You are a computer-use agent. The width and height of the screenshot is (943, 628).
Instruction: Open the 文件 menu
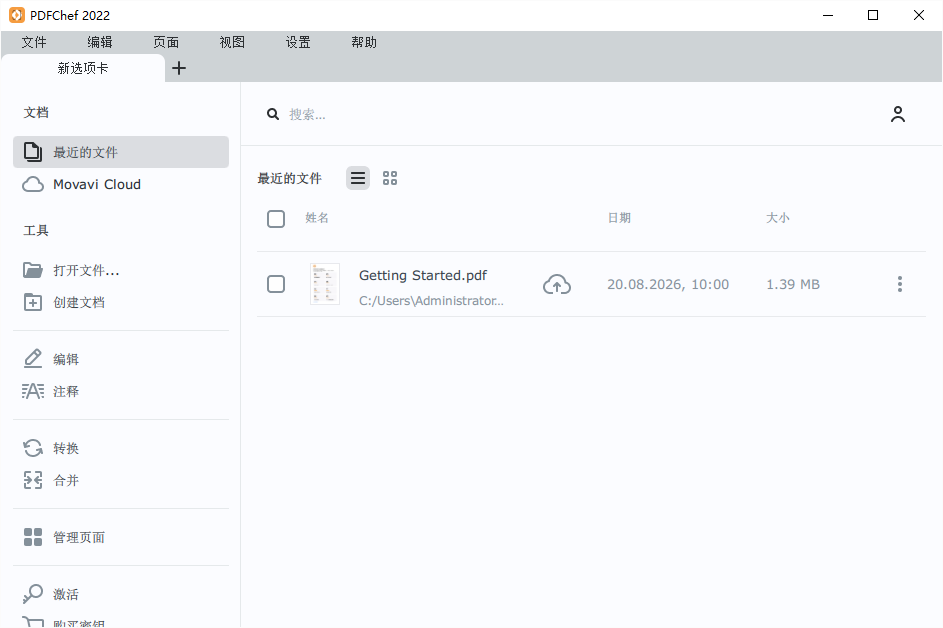coord(34,42)
